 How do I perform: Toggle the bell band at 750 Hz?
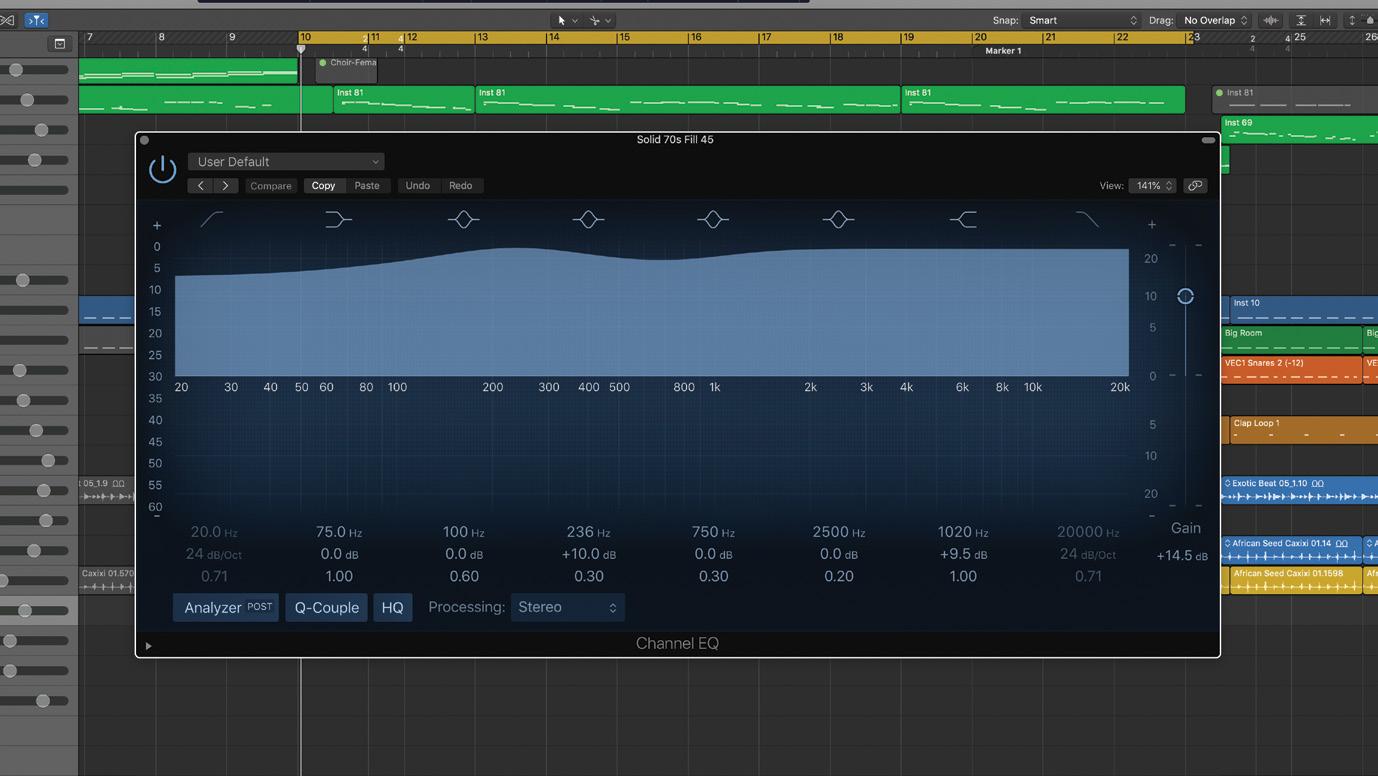(x=713, y=219)
